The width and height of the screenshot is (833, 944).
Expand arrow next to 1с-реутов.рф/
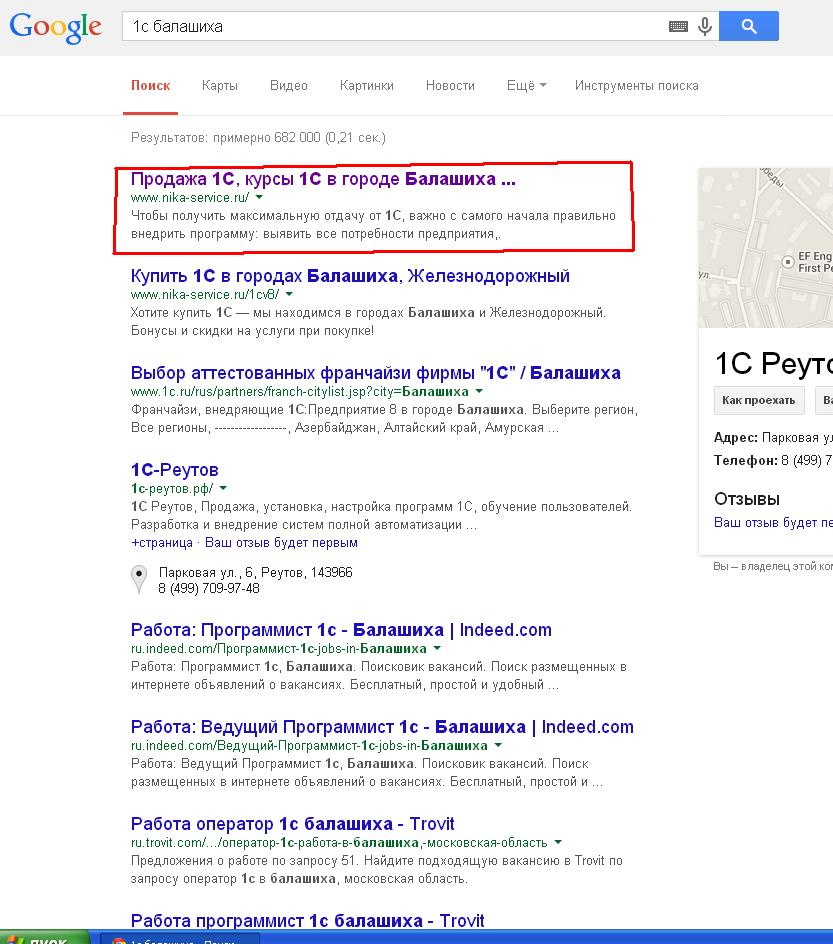pos(223,488)
